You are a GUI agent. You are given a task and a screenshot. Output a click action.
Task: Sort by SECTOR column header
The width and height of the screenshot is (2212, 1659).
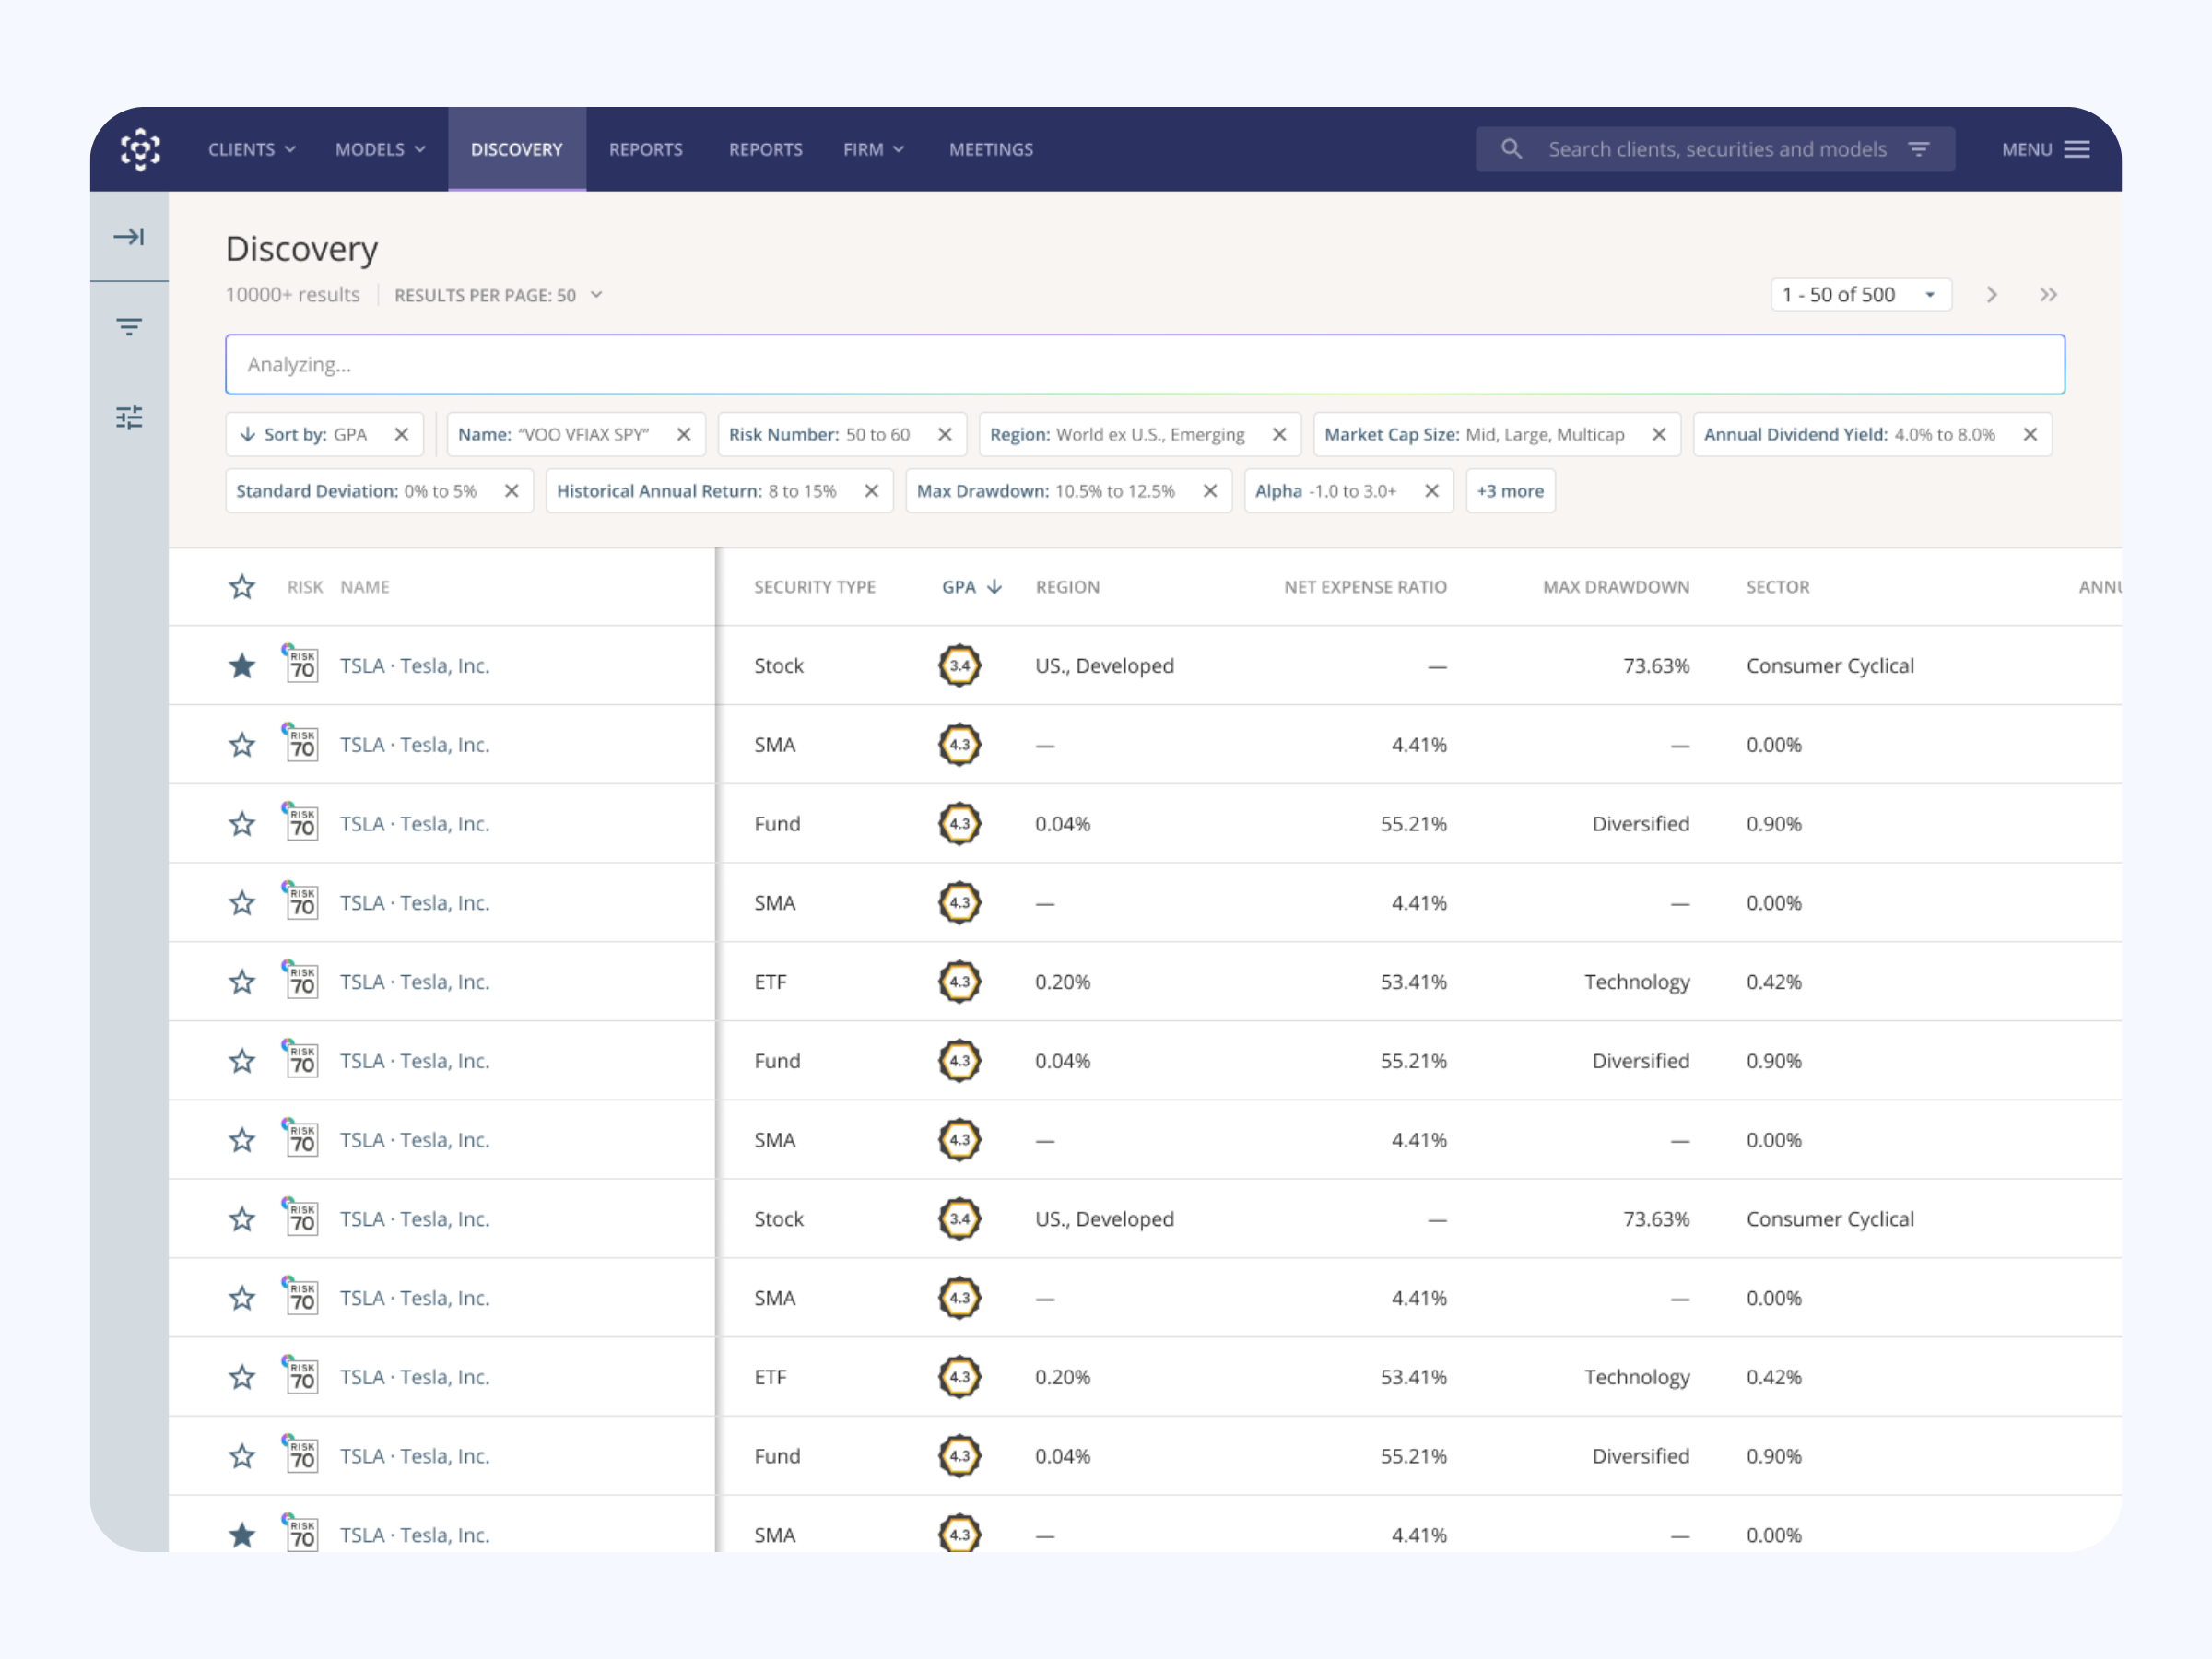point(1778,587)
